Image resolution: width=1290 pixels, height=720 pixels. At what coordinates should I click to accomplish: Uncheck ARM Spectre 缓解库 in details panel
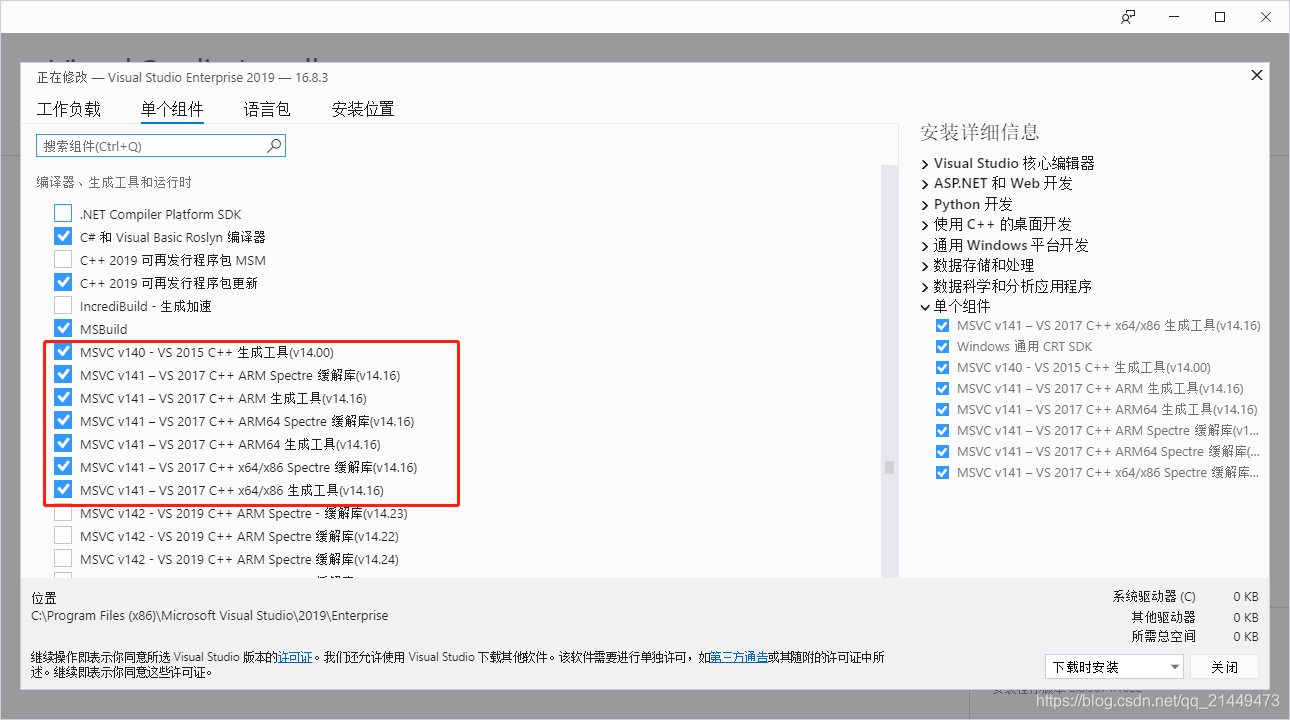point(942,431)
